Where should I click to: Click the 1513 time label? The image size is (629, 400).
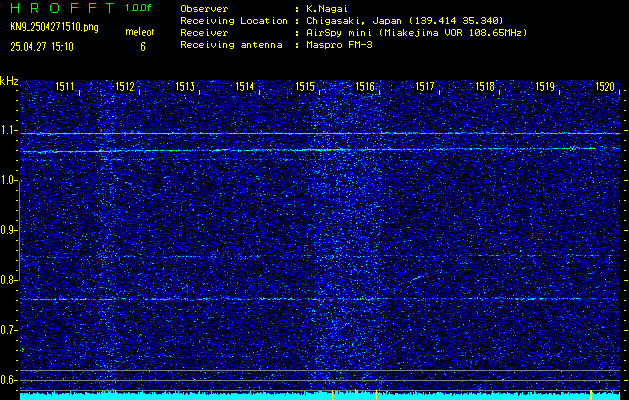[185, 86]
